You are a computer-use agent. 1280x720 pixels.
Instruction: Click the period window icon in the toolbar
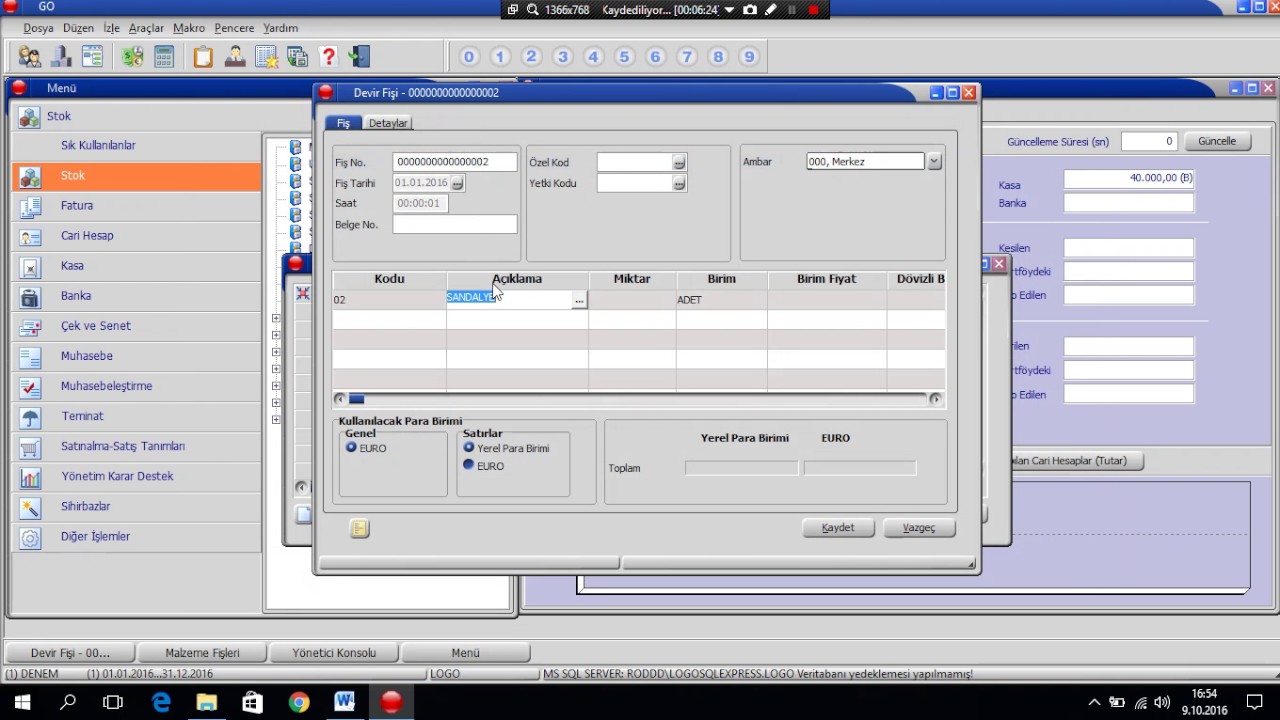(93, 57)
